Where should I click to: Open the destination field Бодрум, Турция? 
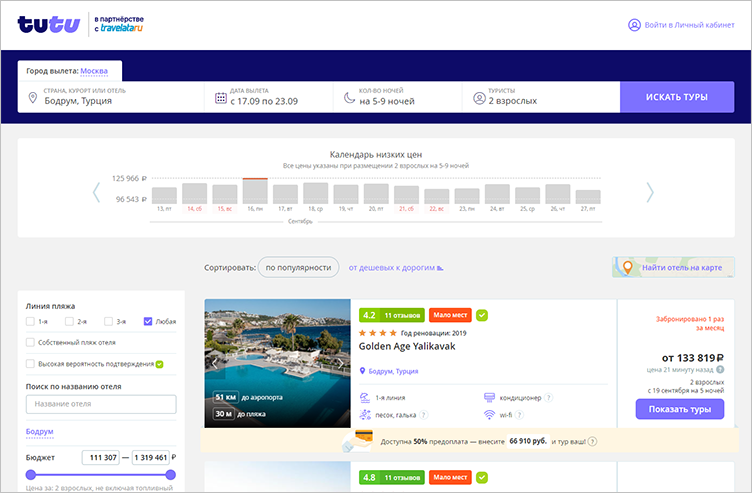(x=111, y=97)
